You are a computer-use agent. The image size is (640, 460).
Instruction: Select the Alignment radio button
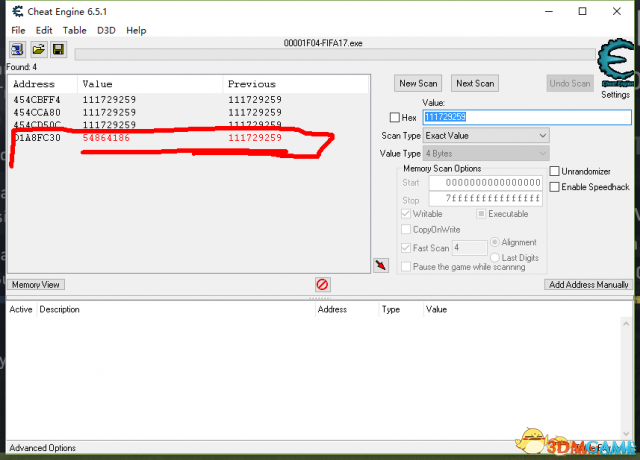click(495, 242)
